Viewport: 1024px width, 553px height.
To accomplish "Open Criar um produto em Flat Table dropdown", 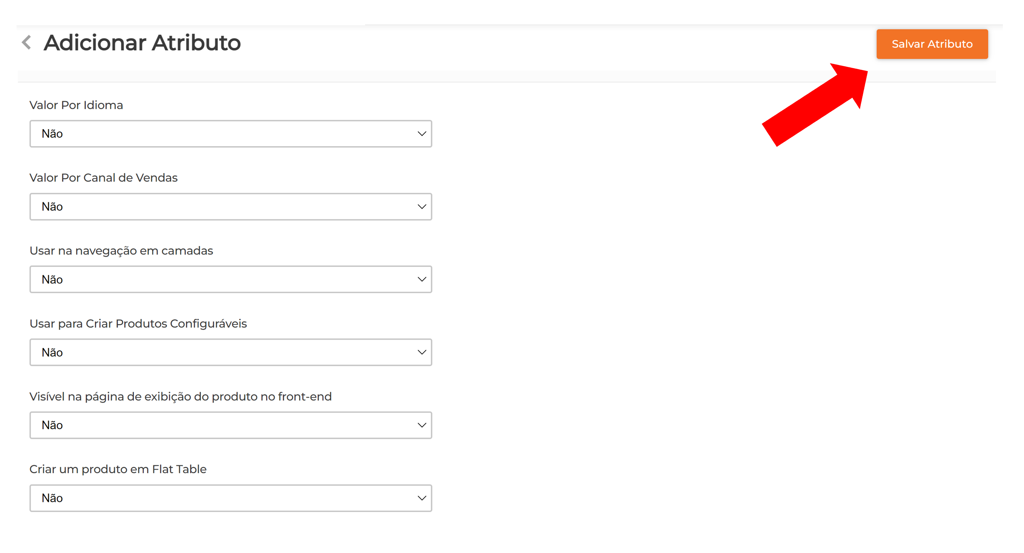I will tap(230, 498).
